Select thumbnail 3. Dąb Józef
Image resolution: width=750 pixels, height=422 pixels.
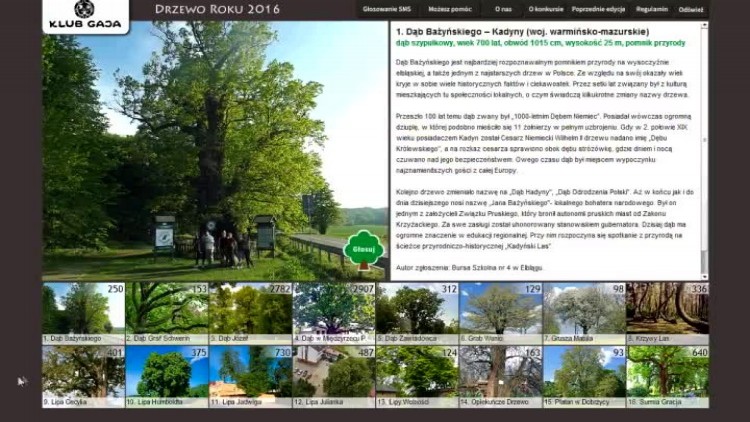coord(250,313)
